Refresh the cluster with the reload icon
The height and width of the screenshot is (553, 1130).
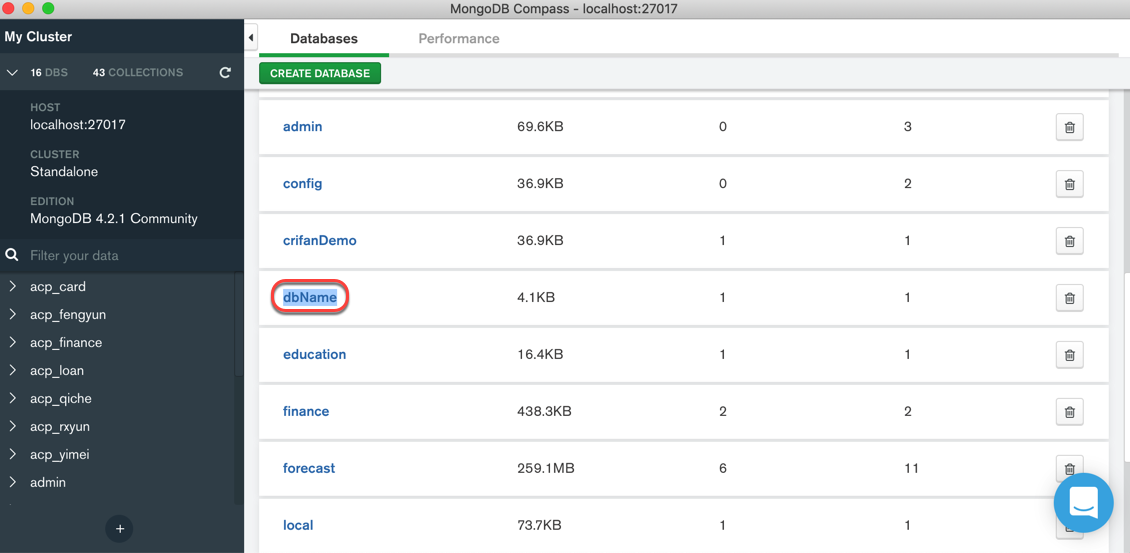coord(225,73)
